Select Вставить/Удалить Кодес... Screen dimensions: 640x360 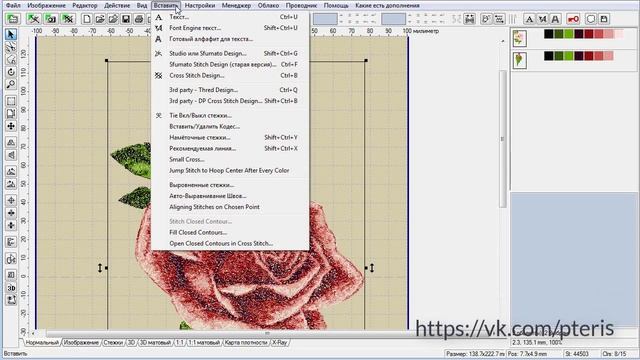coord(230,127)
